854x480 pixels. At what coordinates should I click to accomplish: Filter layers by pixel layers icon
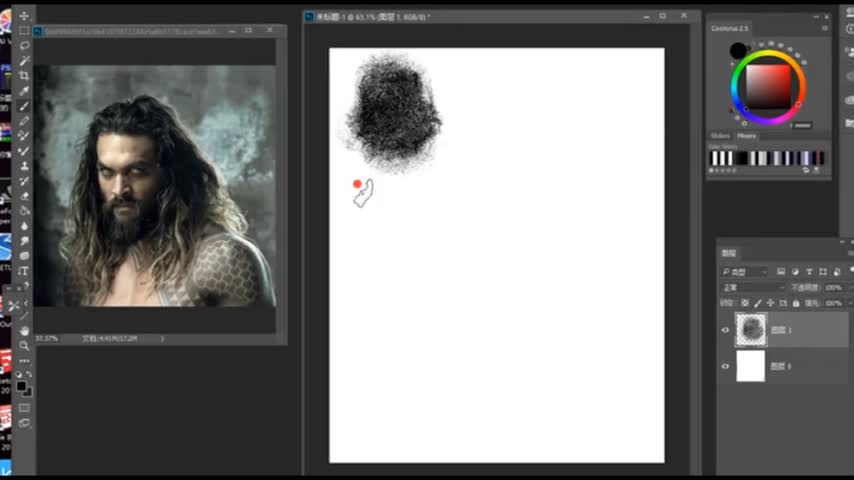point(780,271)
